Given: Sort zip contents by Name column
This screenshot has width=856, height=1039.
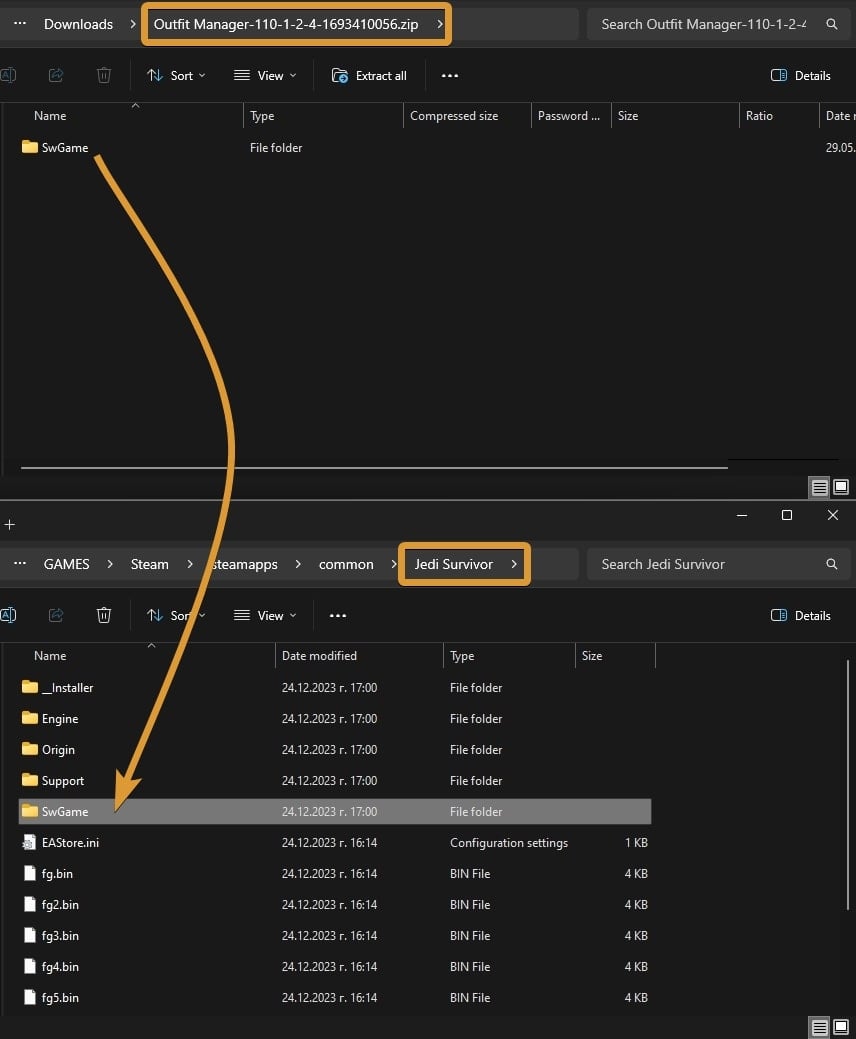Looking at the screenshot, I should [50, 116].
